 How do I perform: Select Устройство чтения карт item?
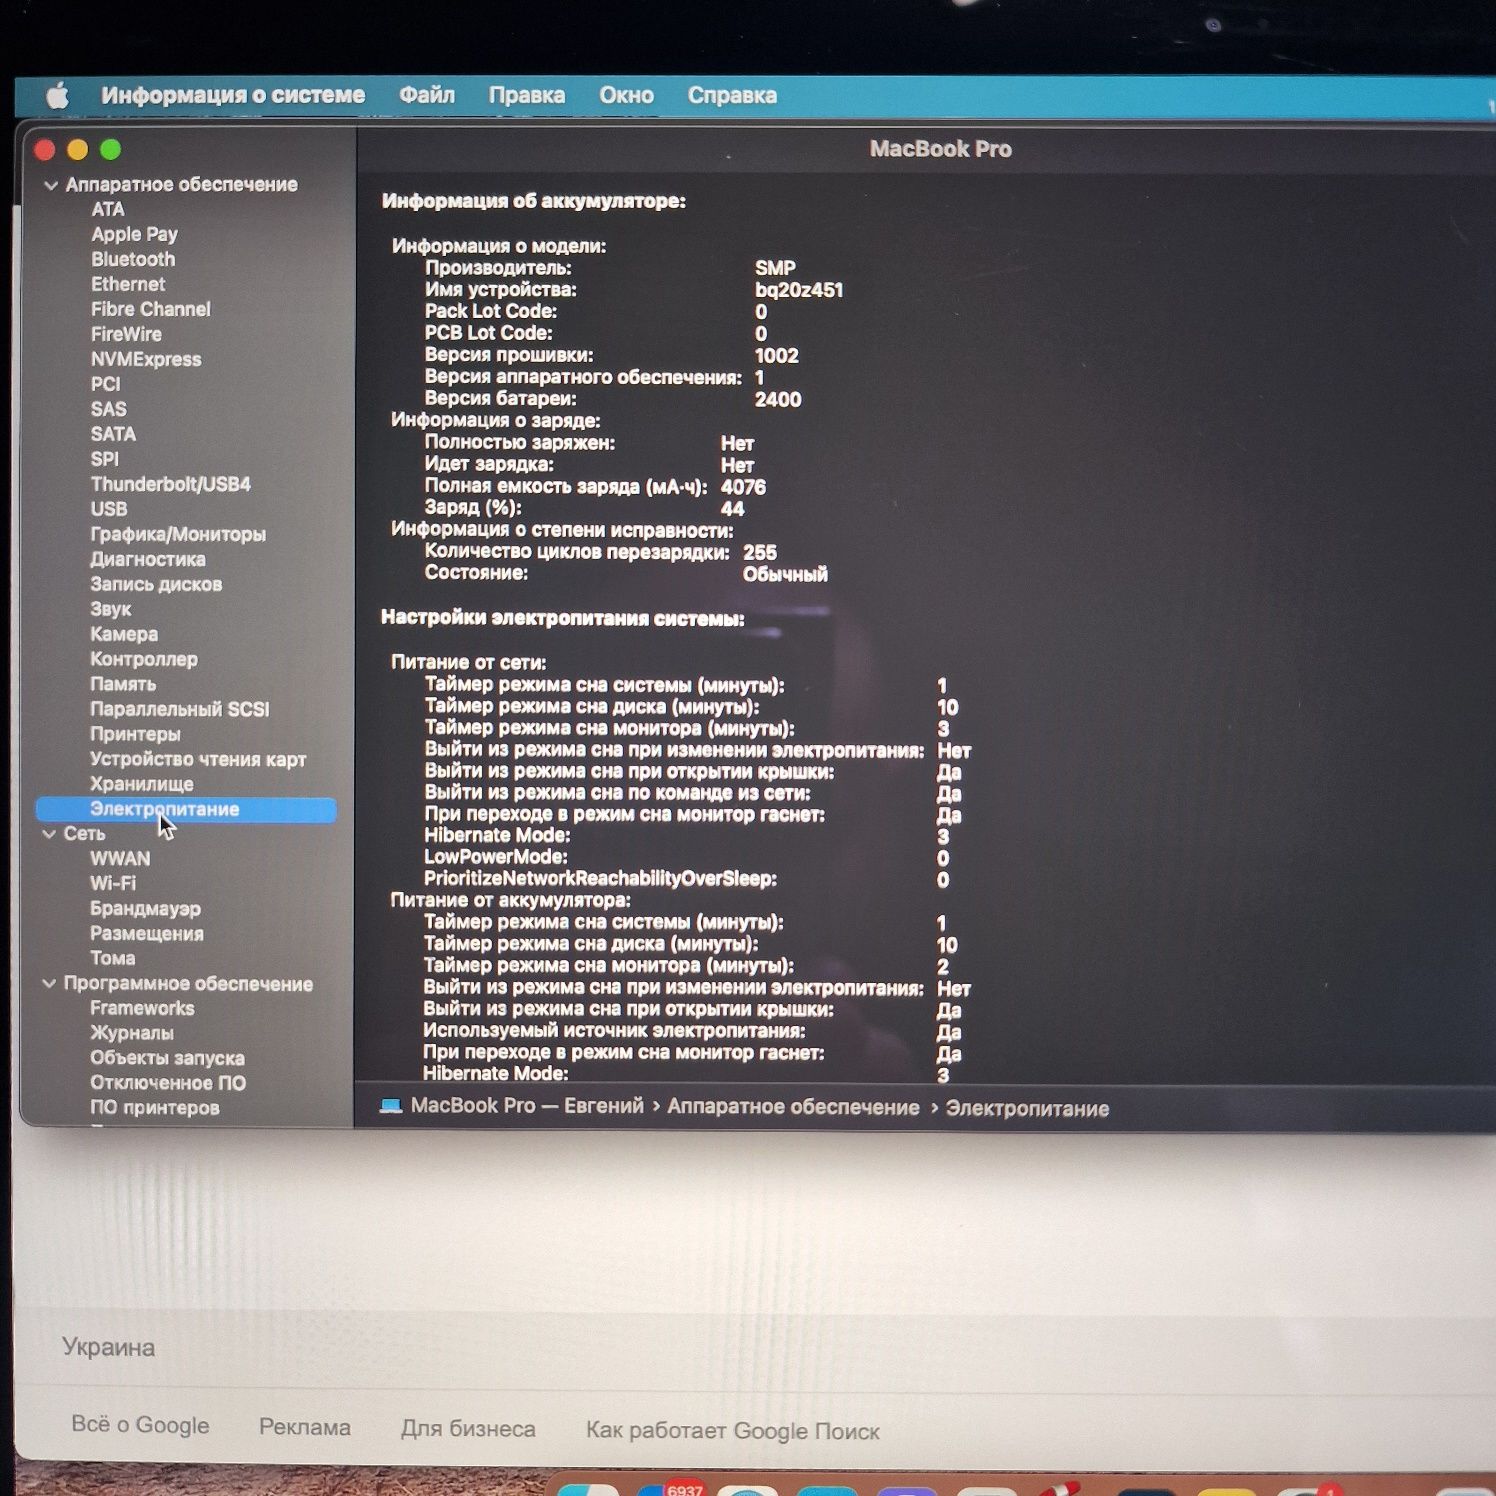198,759
